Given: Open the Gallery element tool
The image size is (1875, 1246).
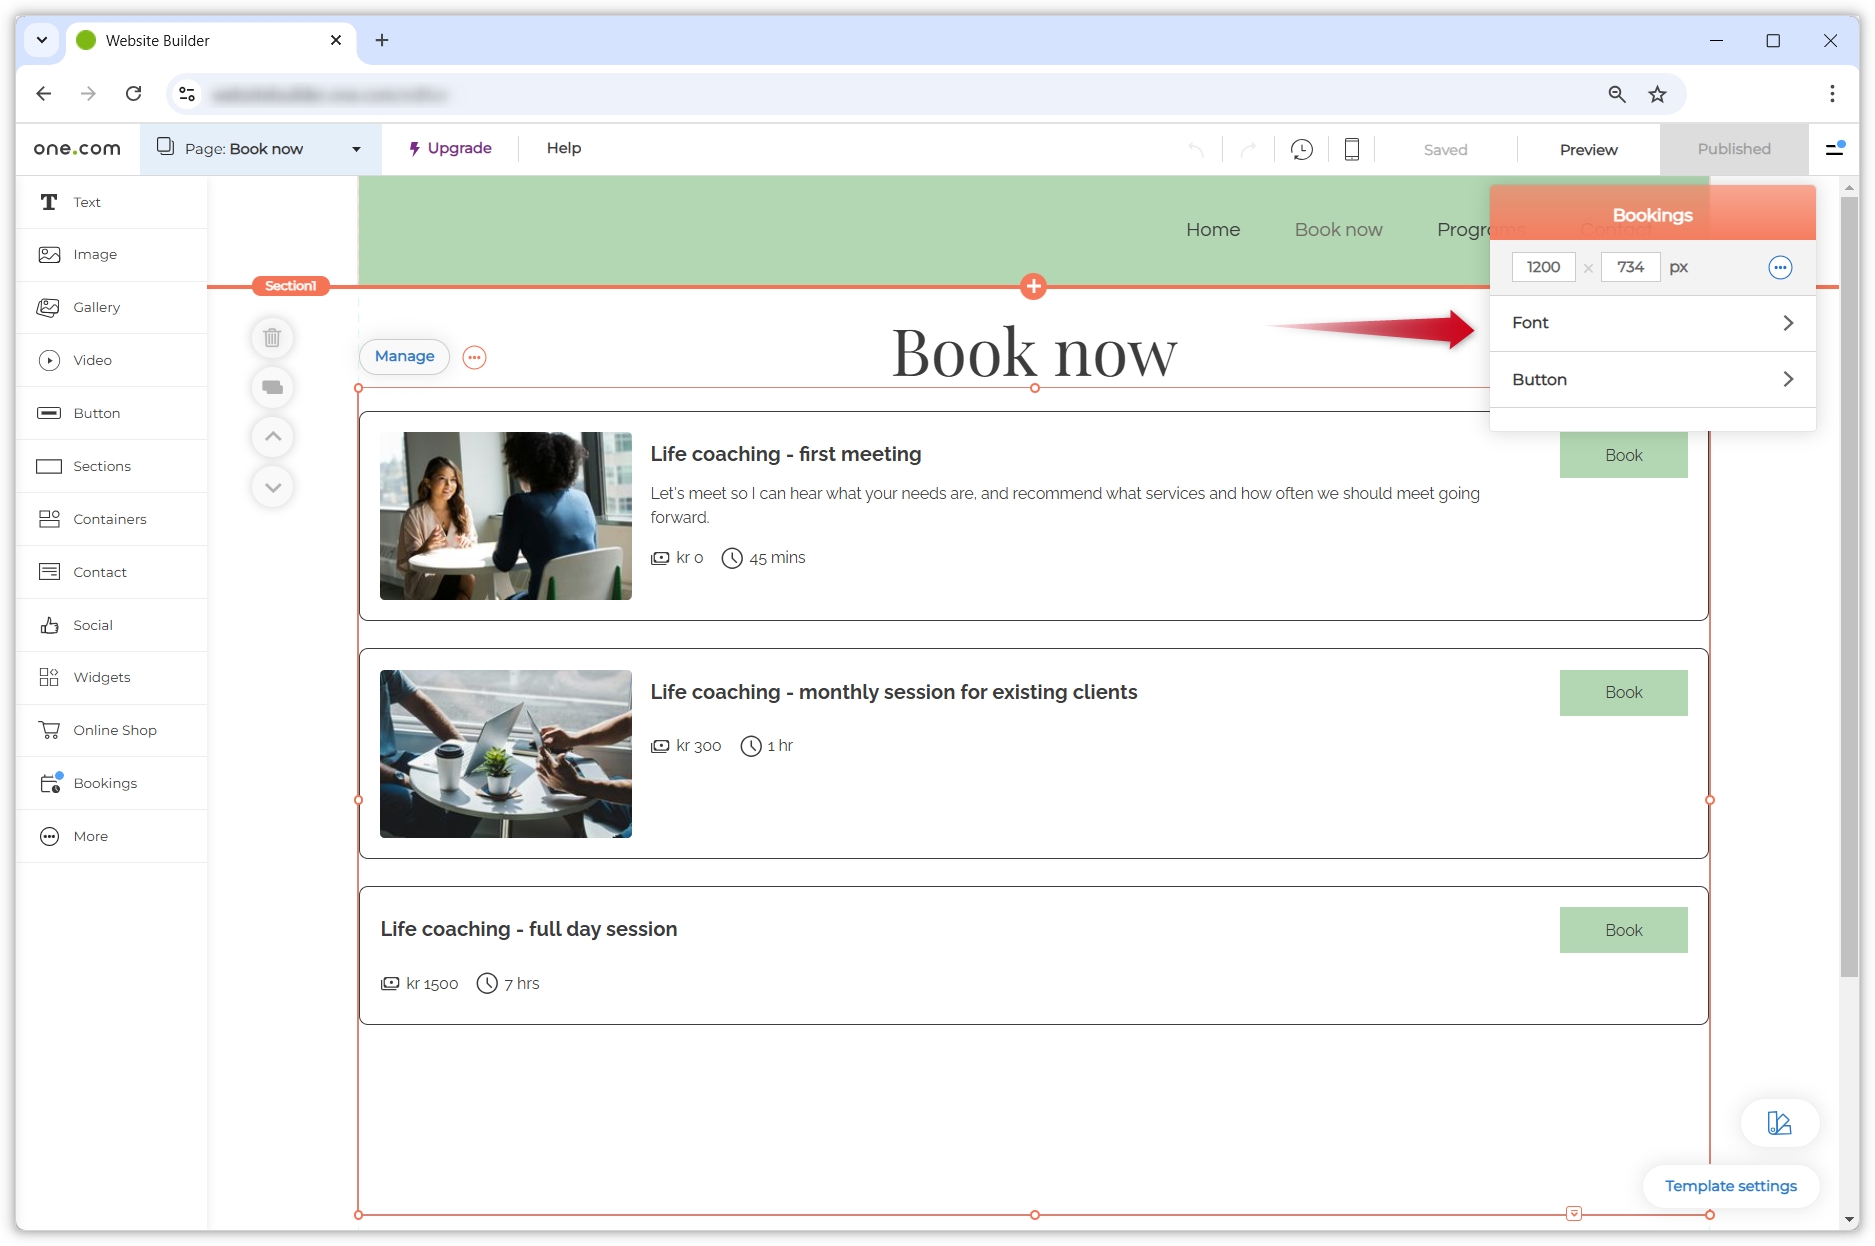Looking at the screenshot, I should tap(97, 307).
